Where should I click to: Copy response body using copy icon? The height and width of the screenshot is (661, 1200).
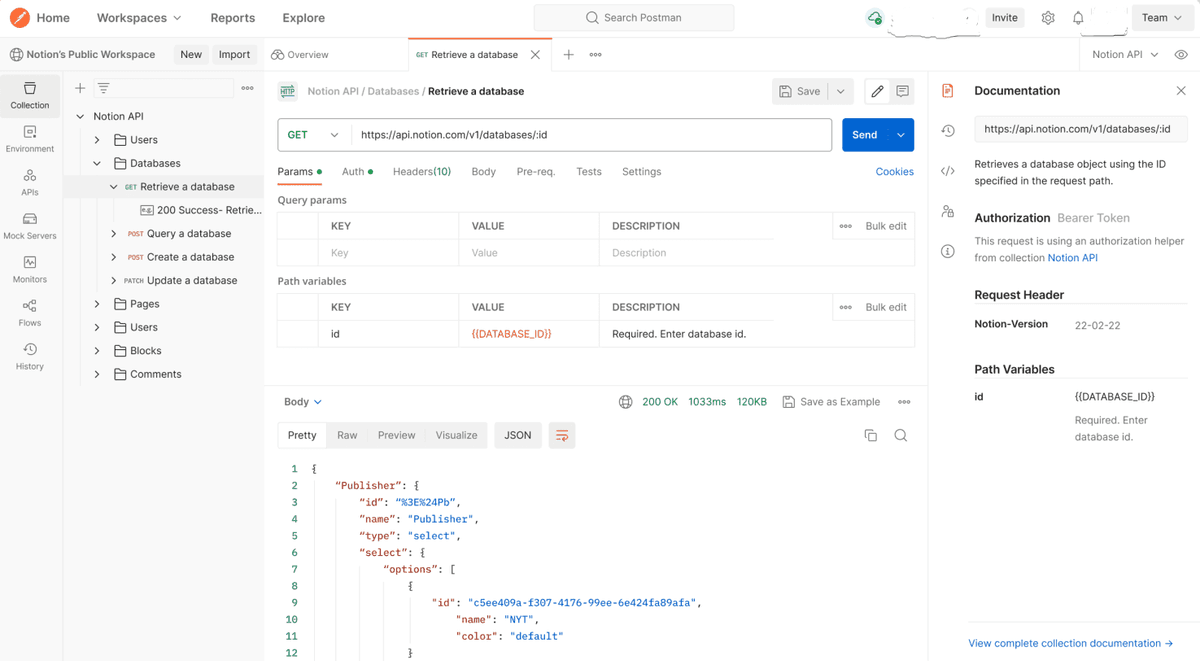pyautogui.click(x=870, y=435)
